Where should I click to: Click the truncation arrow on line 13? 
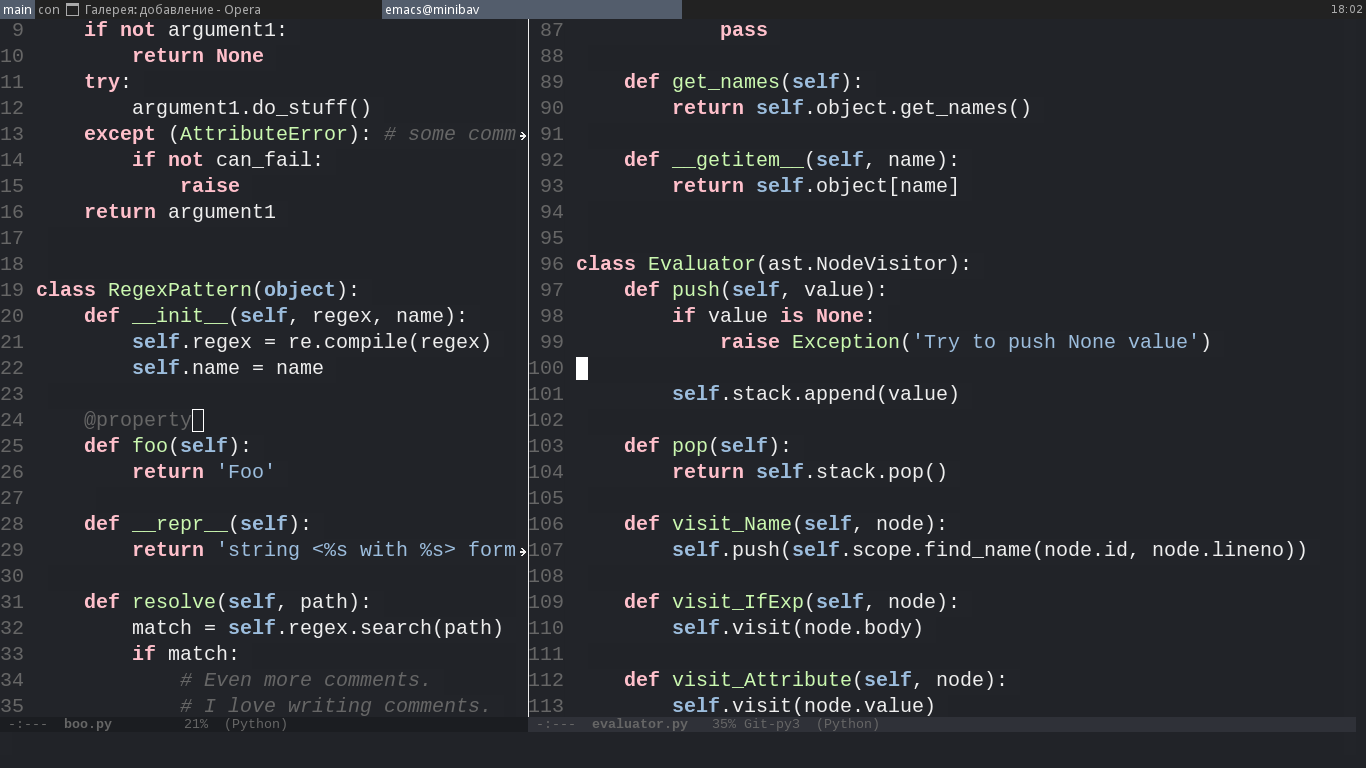[x=523, y=135]
